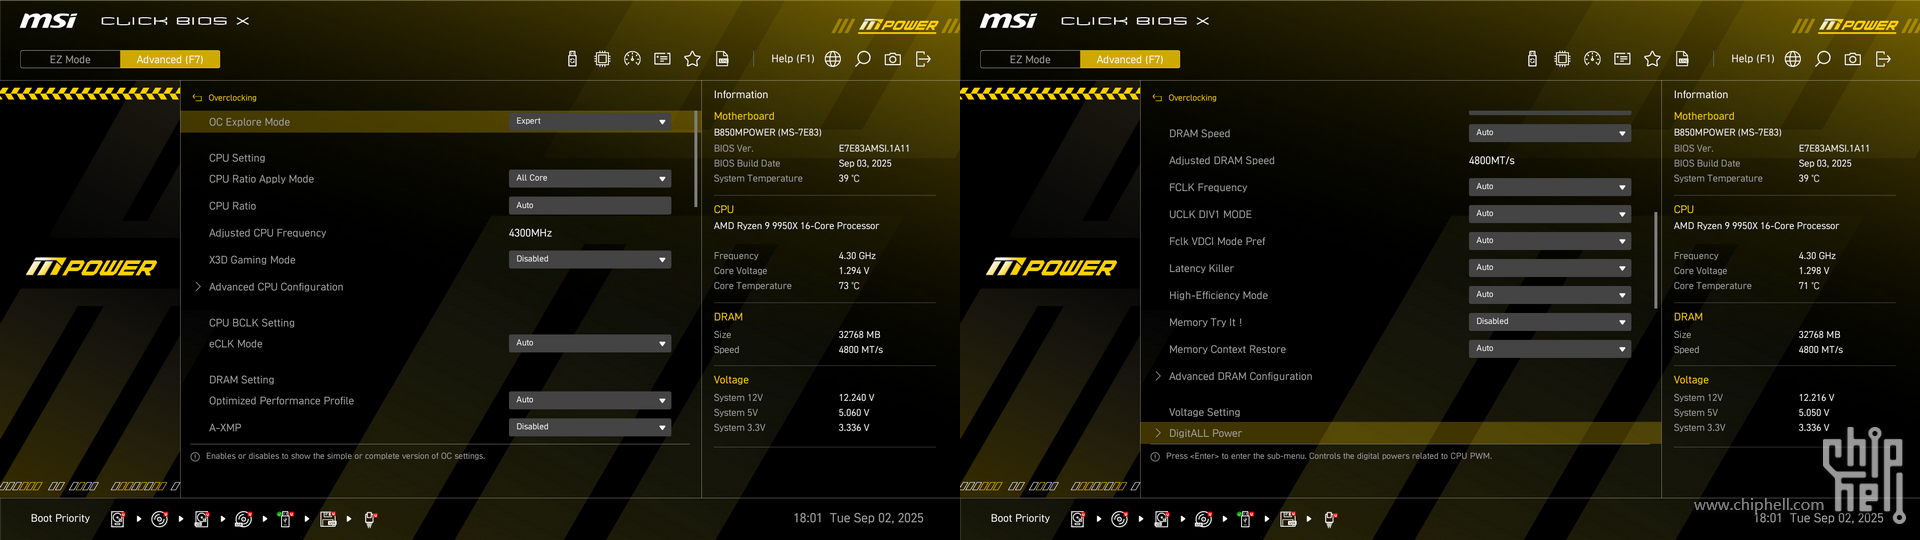Click search magnifier in right BIOS toolbar
1920x540 pixels.
pos(1823,59)
